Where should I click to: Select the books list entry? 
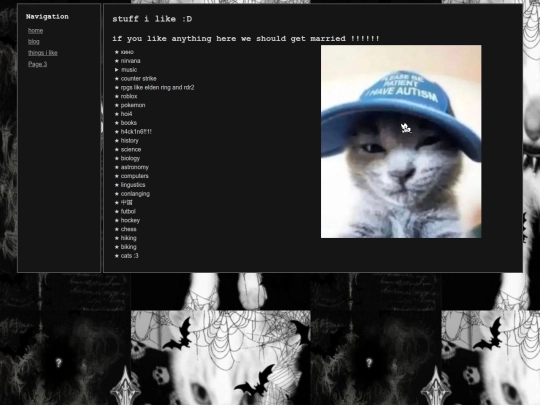(129, 123)
